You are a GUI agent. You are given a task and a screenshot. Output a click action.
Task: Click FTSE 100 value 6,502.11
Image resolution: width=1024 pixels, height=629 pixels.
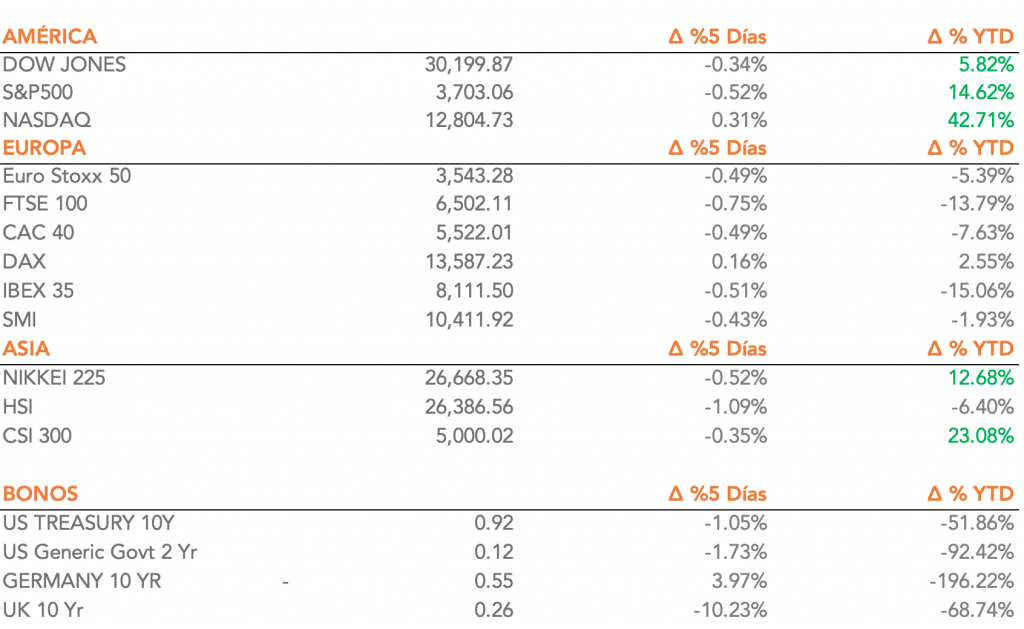pos(471,204)
